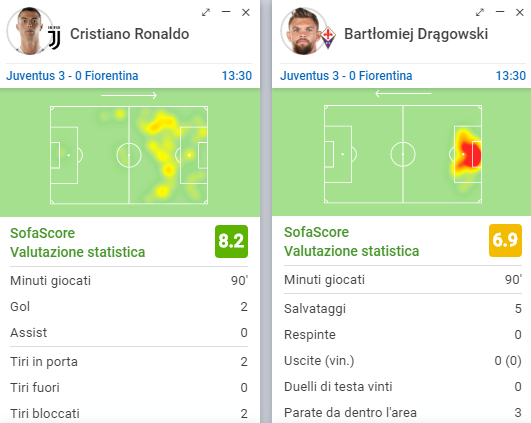
Task: Expand the Cristiano Ronaldo panel with the arrows icon
Action: [206, 13]
